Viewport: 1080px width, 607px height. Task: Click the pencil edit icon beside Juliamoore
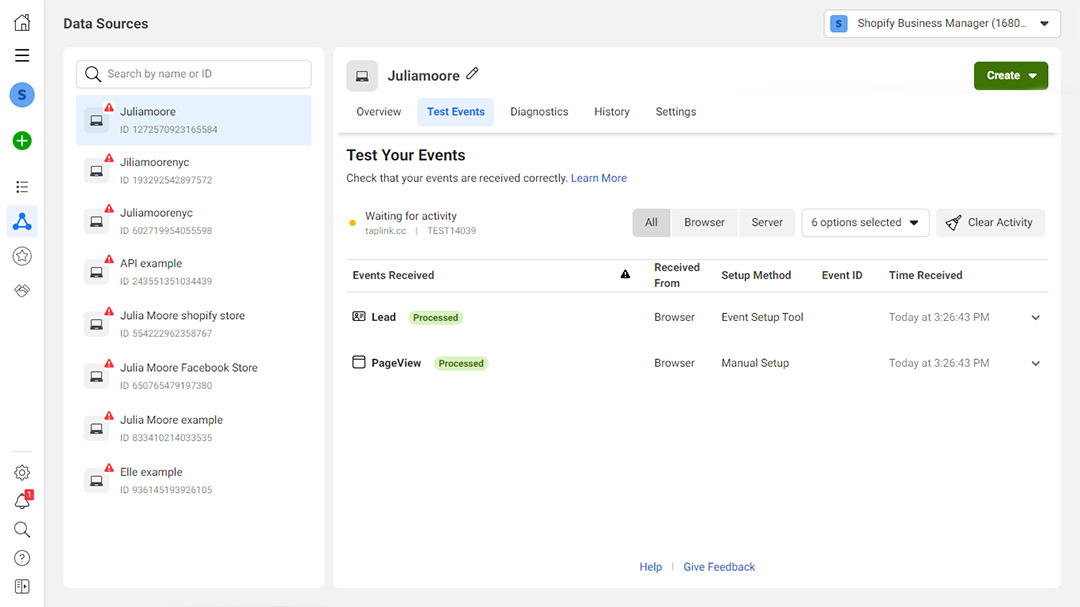tap(473, 74)
